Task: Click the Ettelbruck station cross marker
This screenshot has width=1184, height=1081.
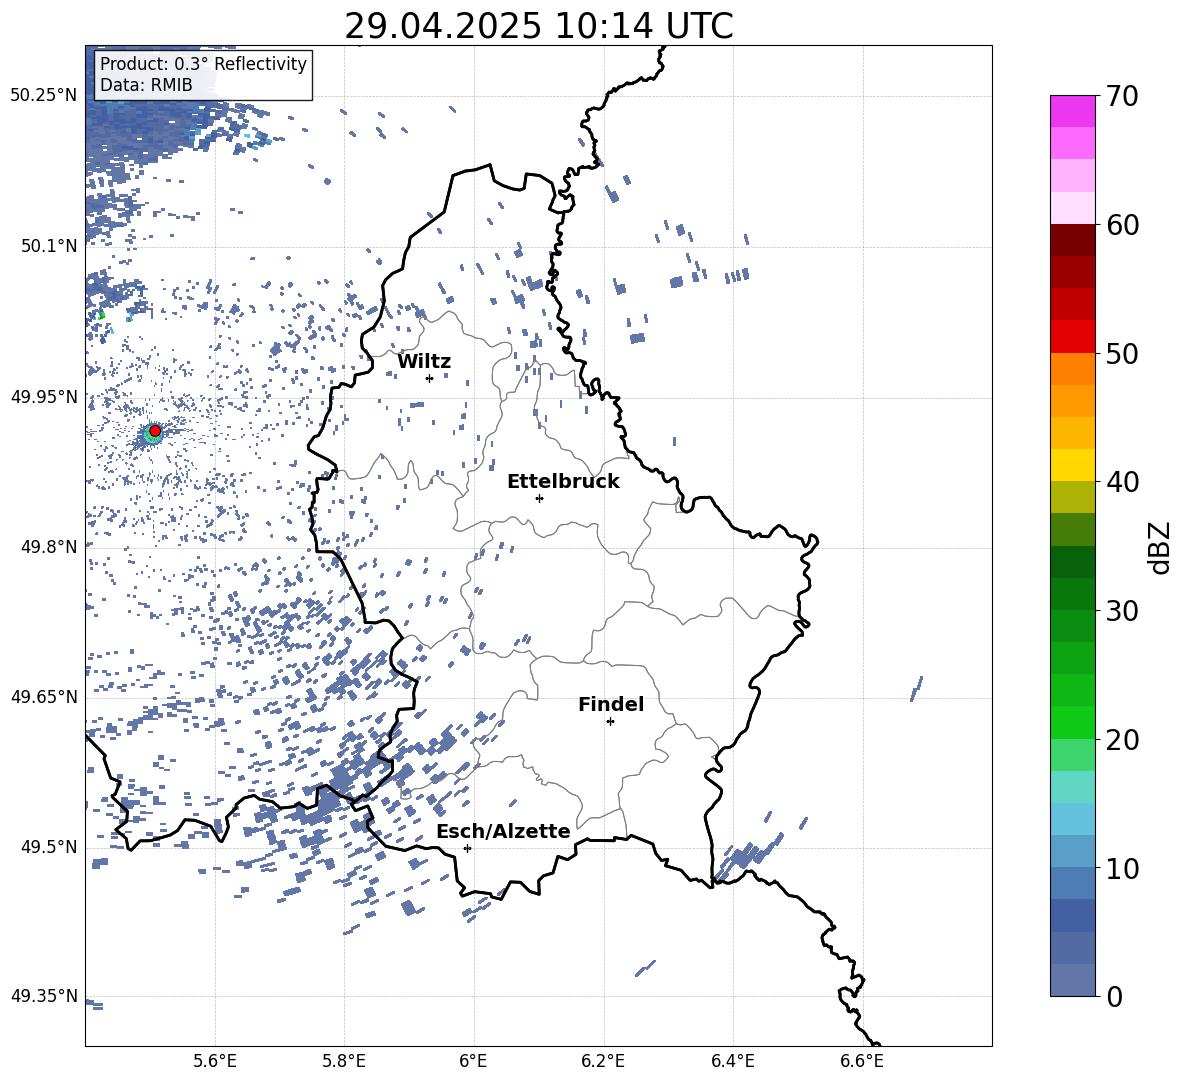Action: point(539,498)
